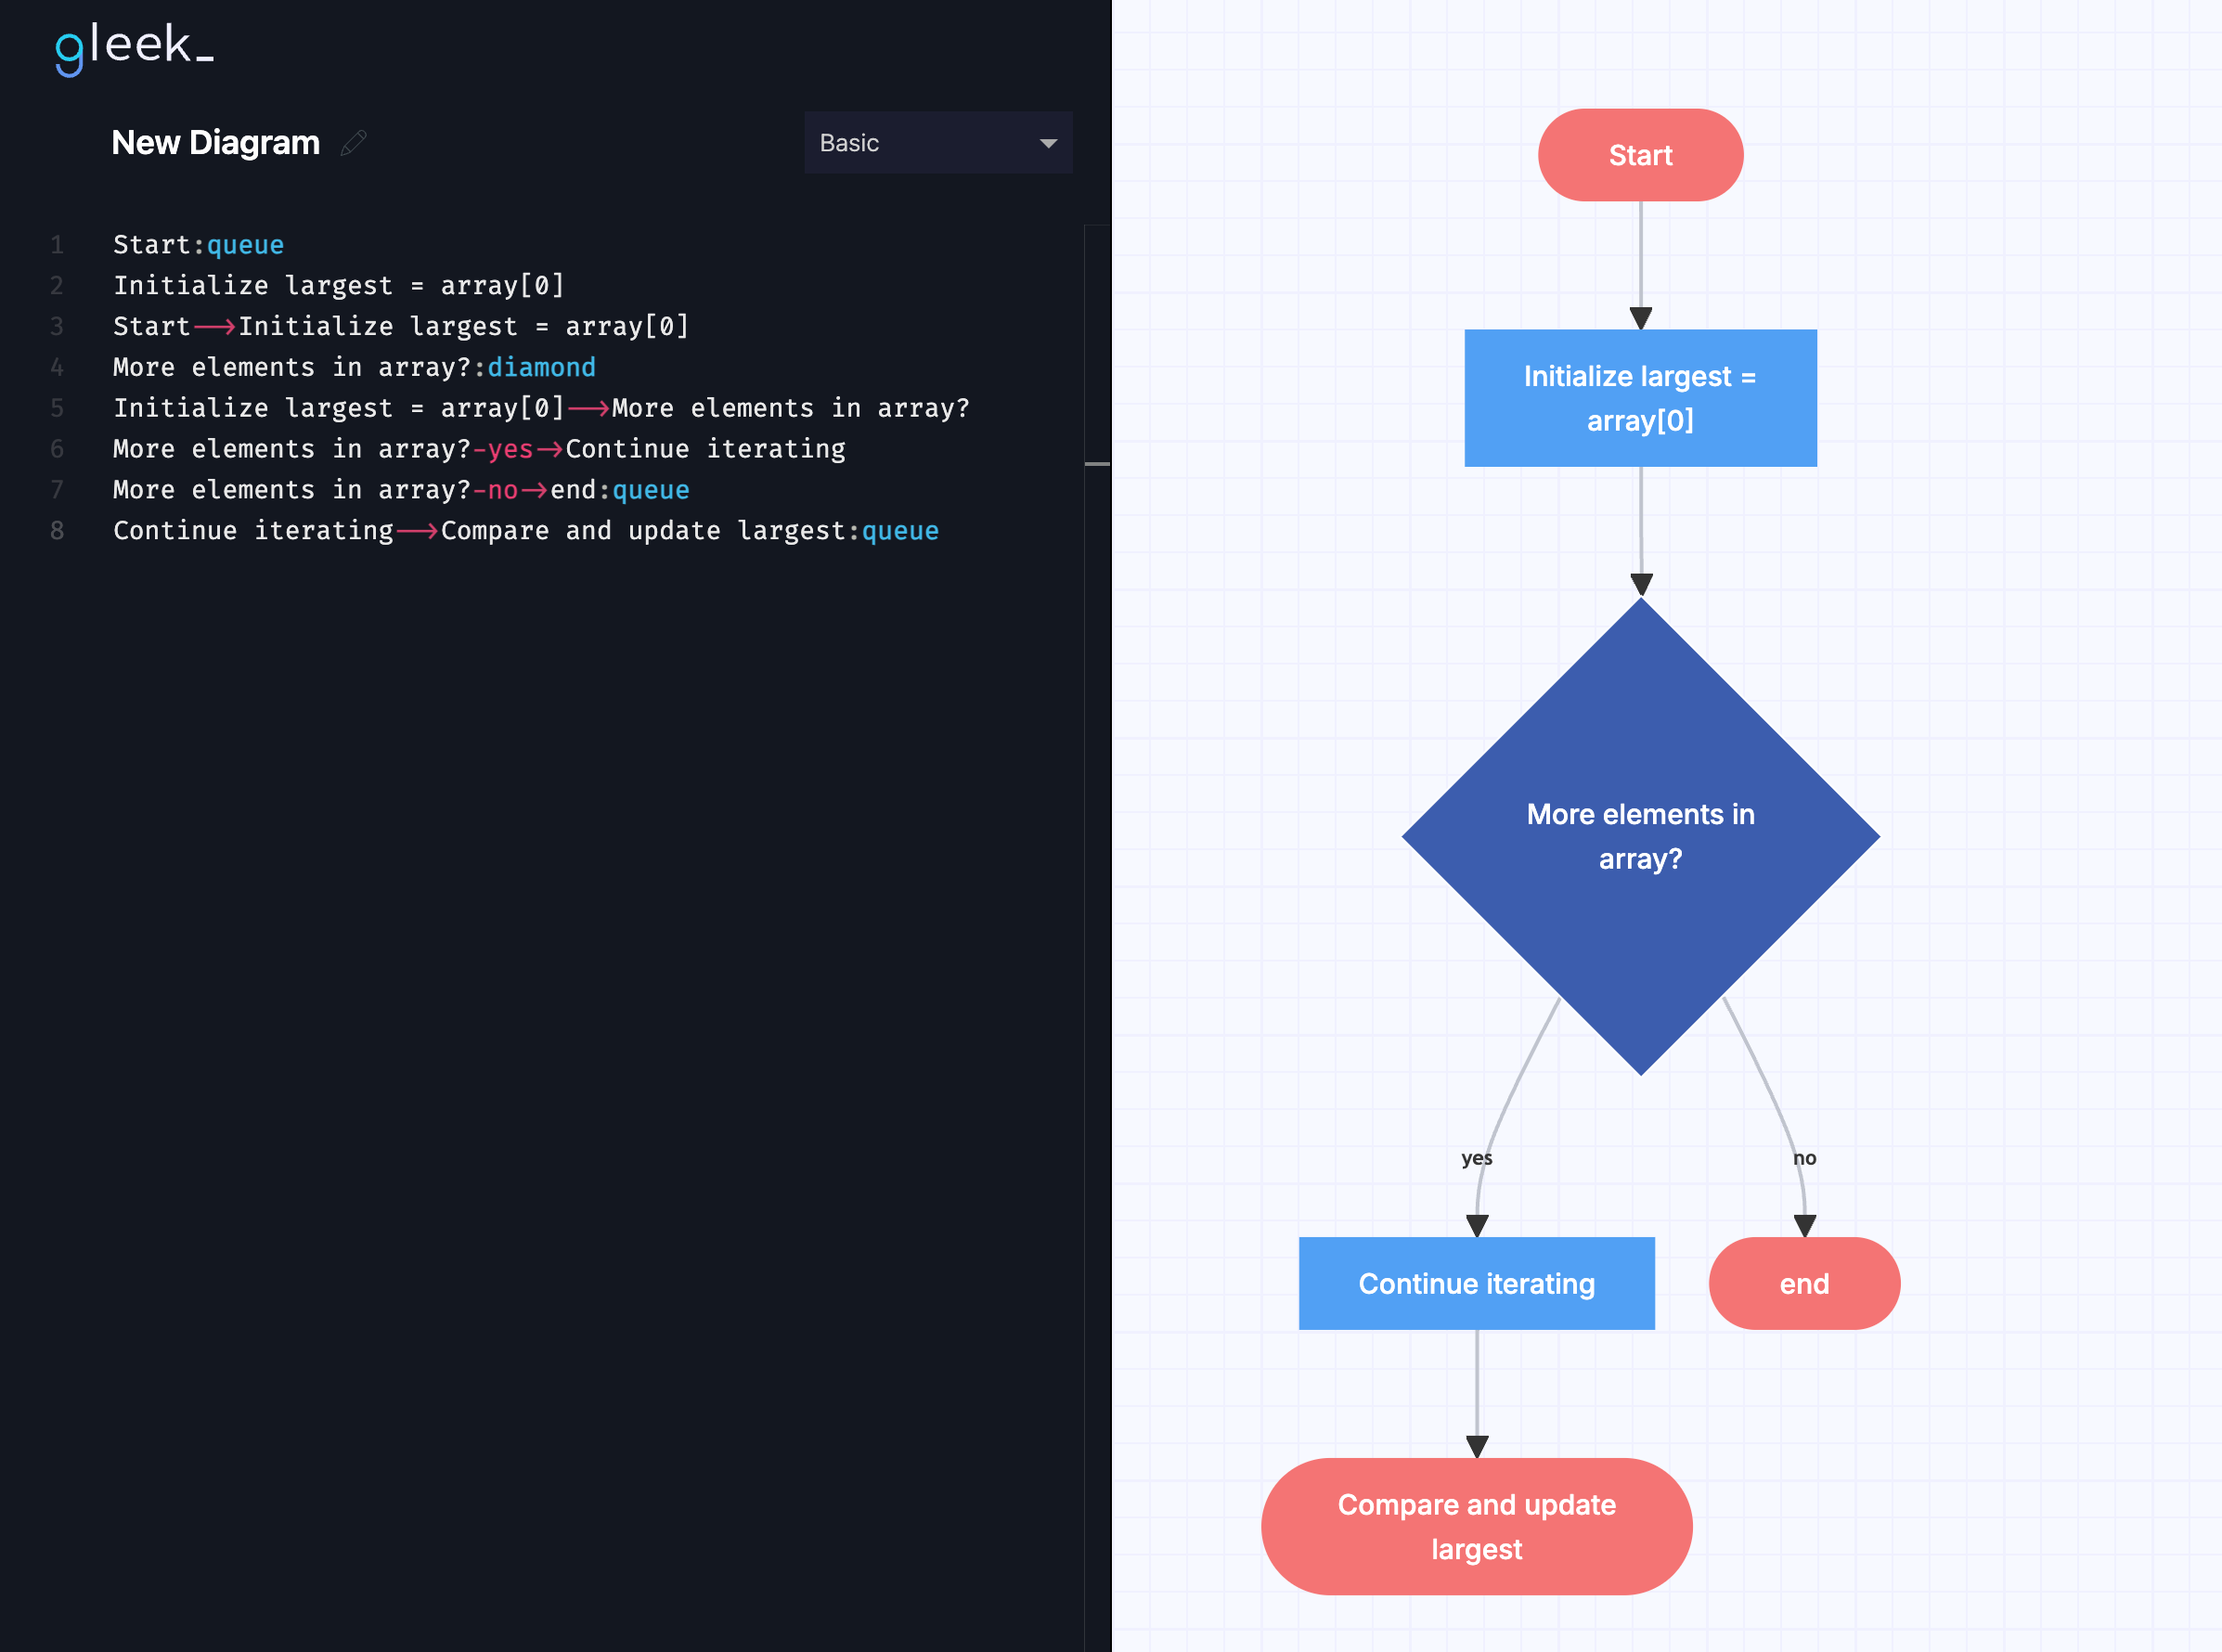The width and height of the screenshot is (2222, 1652).
Task: Click the no edge label
Action: (x=1804, y=1158)
